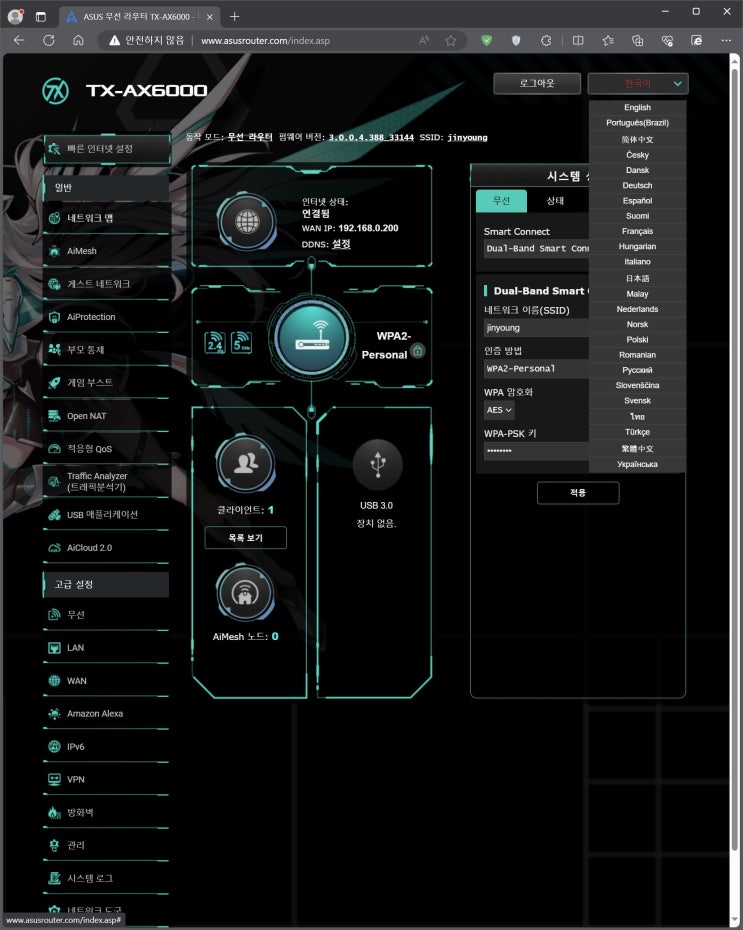Open the IPv6 settings icon
Screen dimensions: 743x930
55,746
